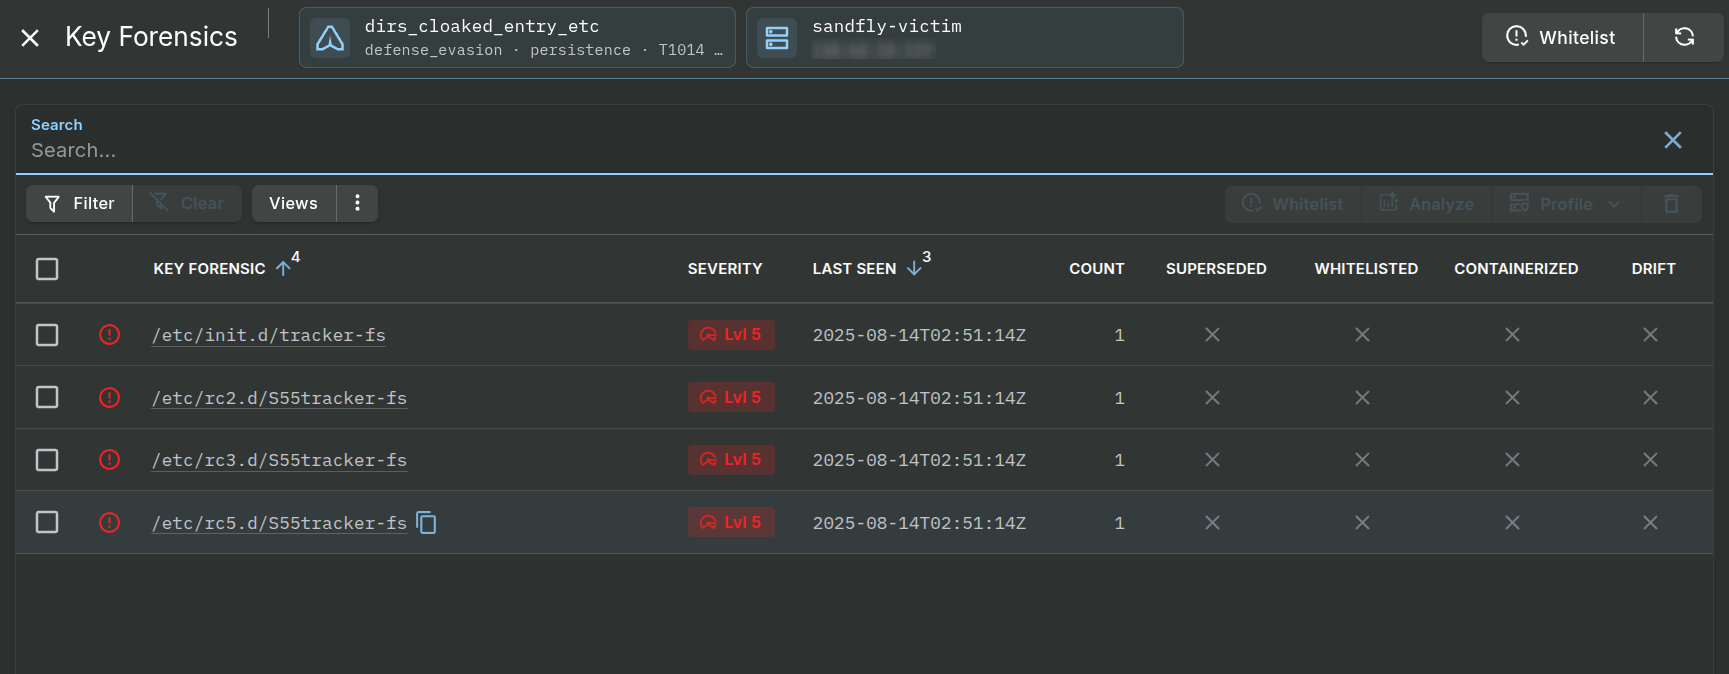Click alert icon for /etc/rc2.d/S55tracker-fs

(x=110, y=398)
